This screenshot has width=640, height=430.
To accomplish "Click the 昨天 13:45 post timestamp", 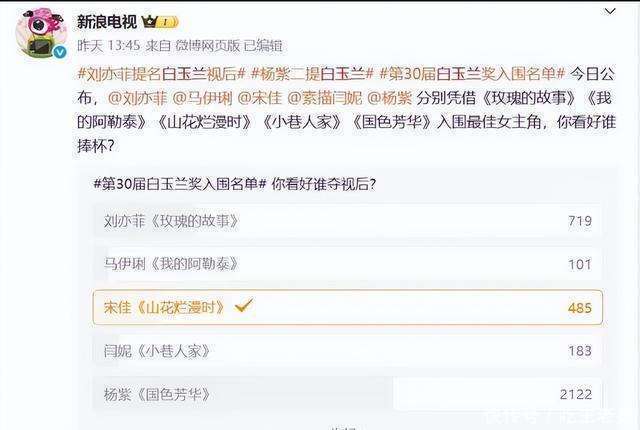I will (109, 45).
